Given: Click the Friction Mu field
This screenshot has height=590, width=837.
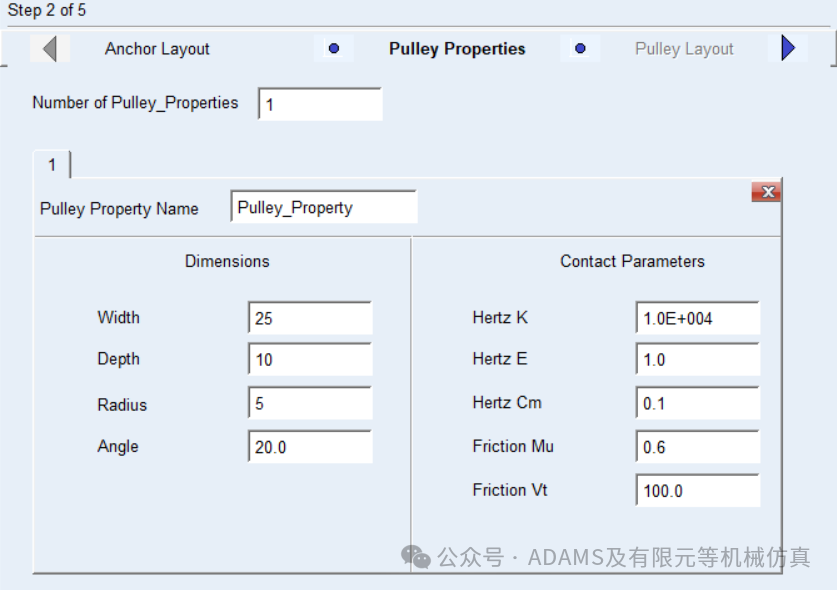Looking at the screenshot, I should [x=698, y=446].
